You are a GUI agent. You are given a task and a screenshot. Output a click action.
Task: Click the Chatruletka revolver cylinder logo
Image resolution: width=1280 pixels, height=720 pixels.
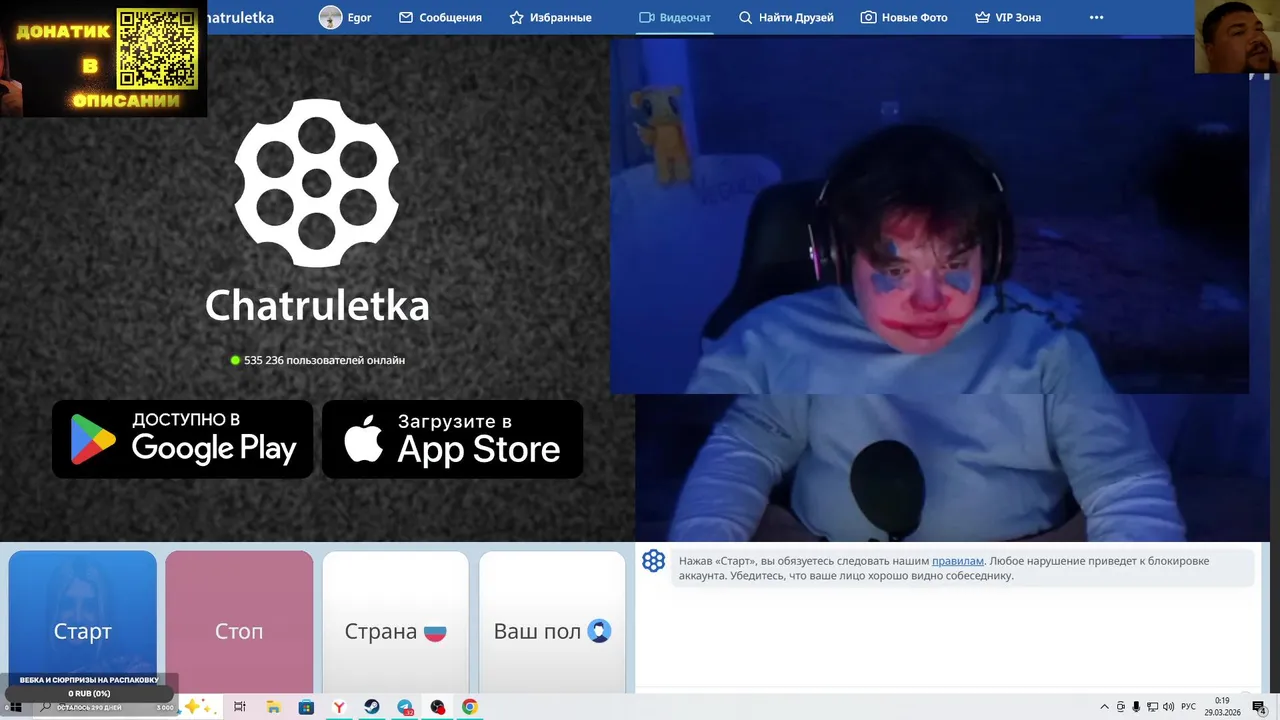[317, 183]
